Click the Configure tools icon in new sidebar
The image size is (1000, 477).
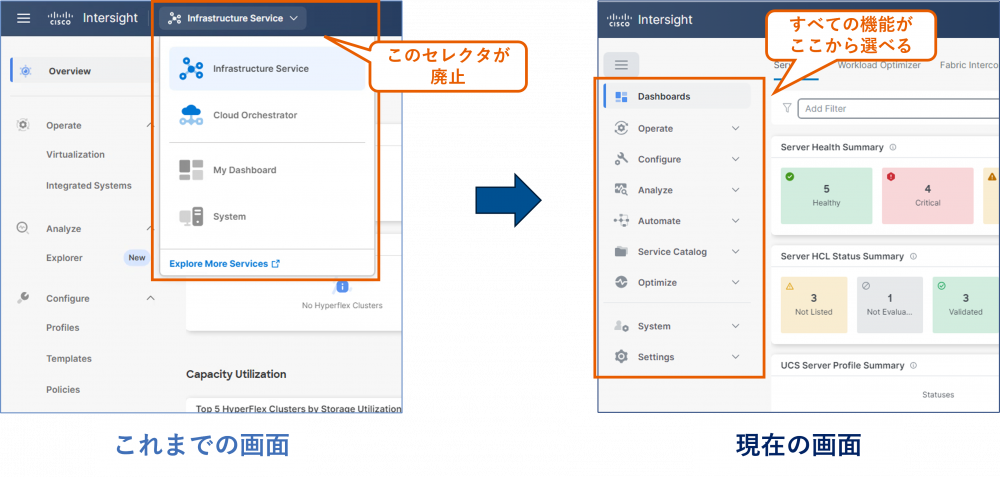pyautogui.click(x=621, y=159)
